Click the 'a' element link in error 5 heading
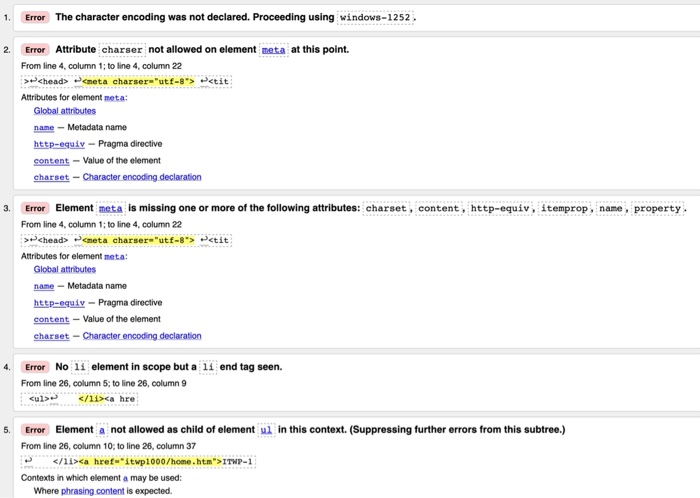Image resolution: width=700 pixels, height=498 pixels. click(102, 430)
